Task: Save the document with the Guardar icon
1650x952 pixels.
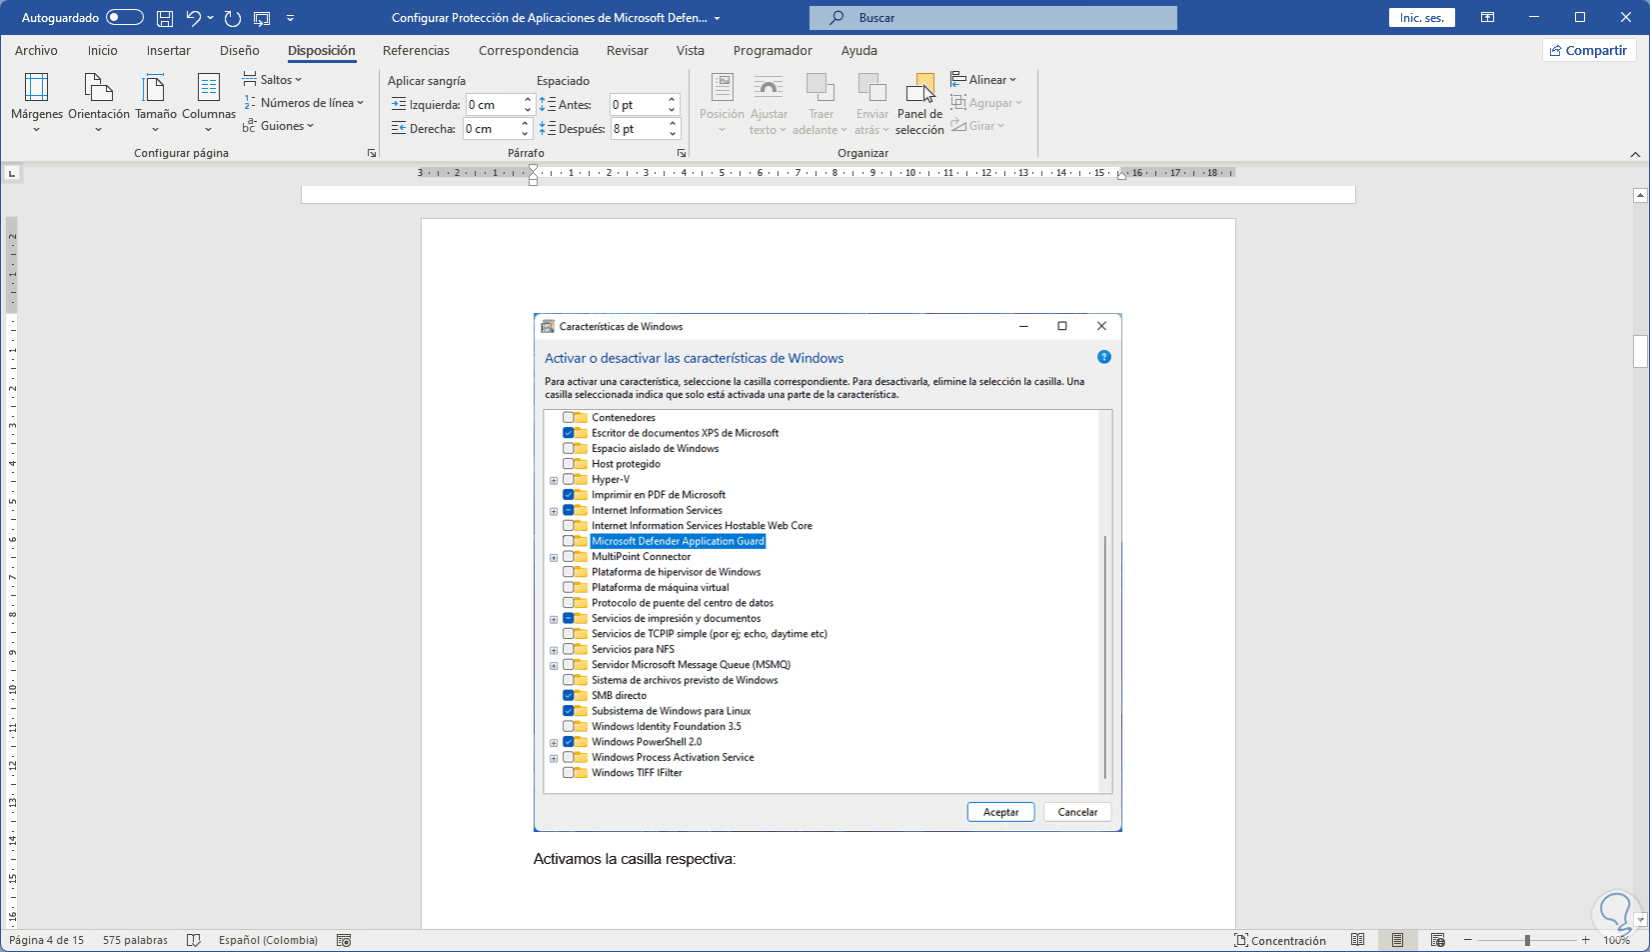Action: (165, 18)
